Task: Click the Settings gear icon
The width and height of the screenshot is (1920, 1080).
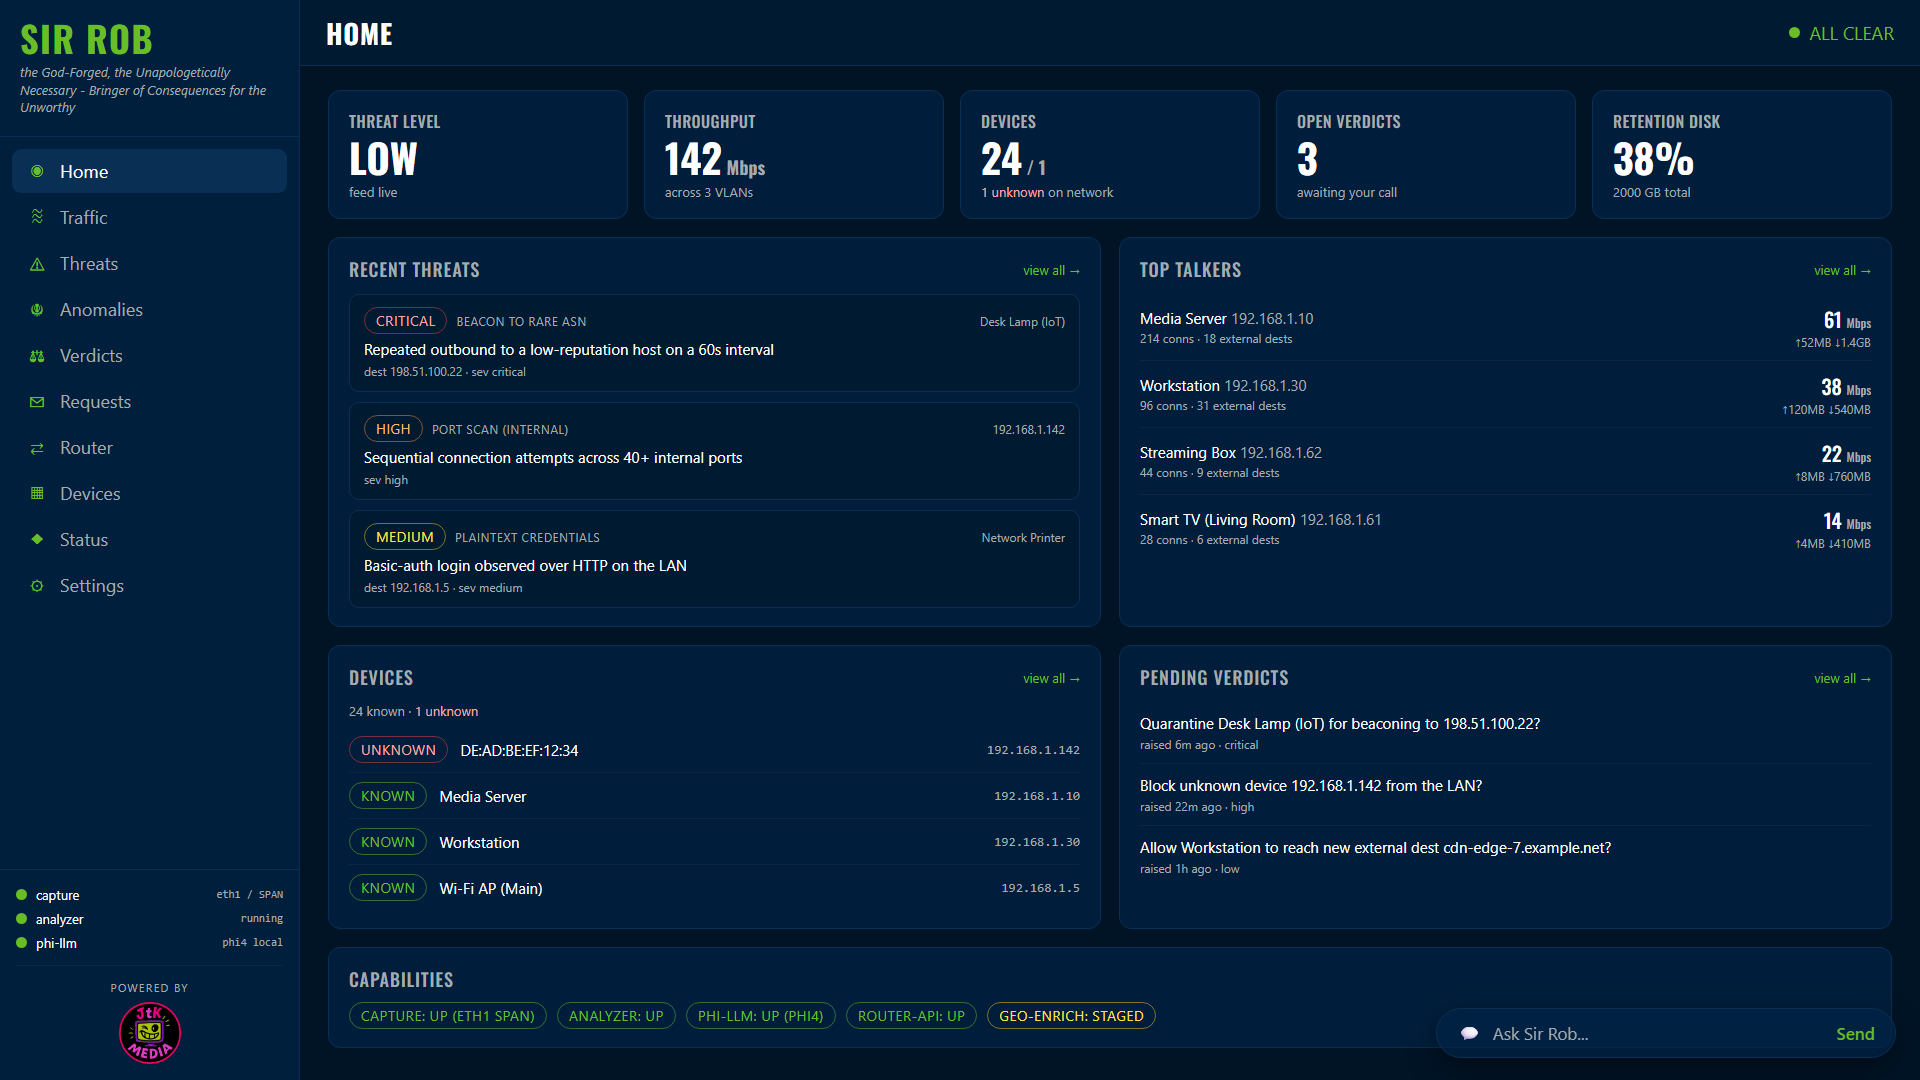Action: point(37,586)
